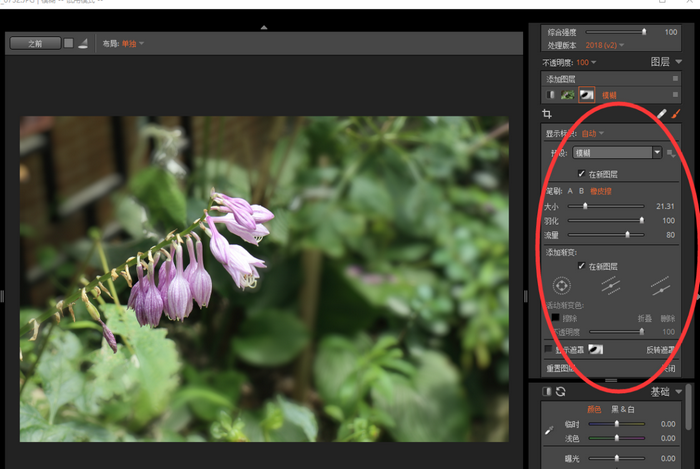
Task: Pick the white balance eyedropper icon
Action: 547,430
